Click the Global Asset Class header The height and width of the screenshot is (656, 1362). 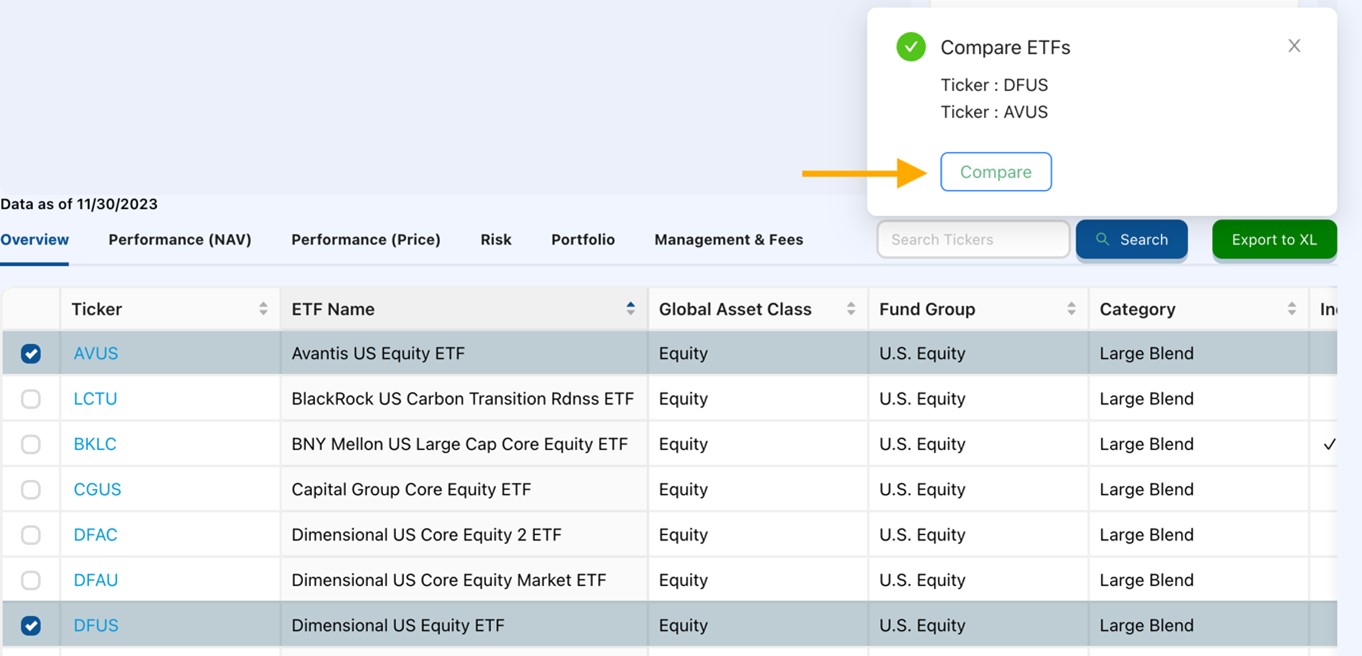click(758, 309)
